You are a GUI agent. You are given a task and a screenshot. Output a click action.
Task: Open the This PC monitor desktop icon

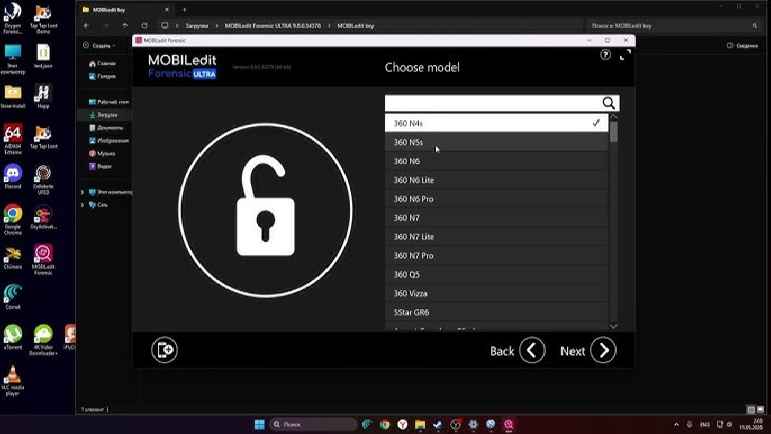pos(13,59)
